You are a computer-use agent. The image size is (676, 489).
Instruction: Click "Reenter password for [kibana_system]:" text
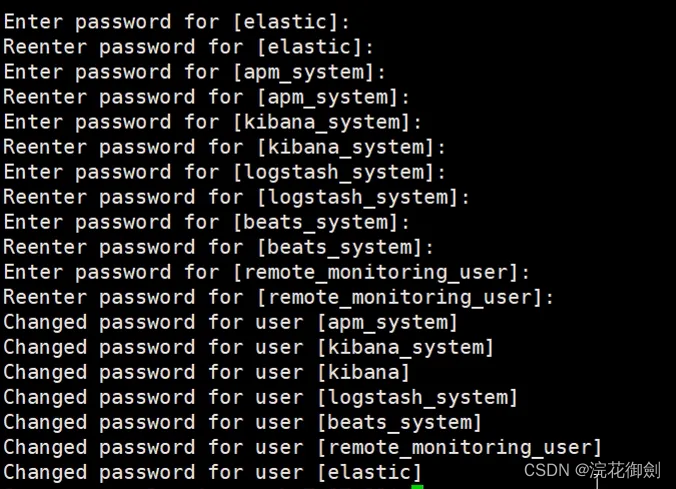coord(224,147)
